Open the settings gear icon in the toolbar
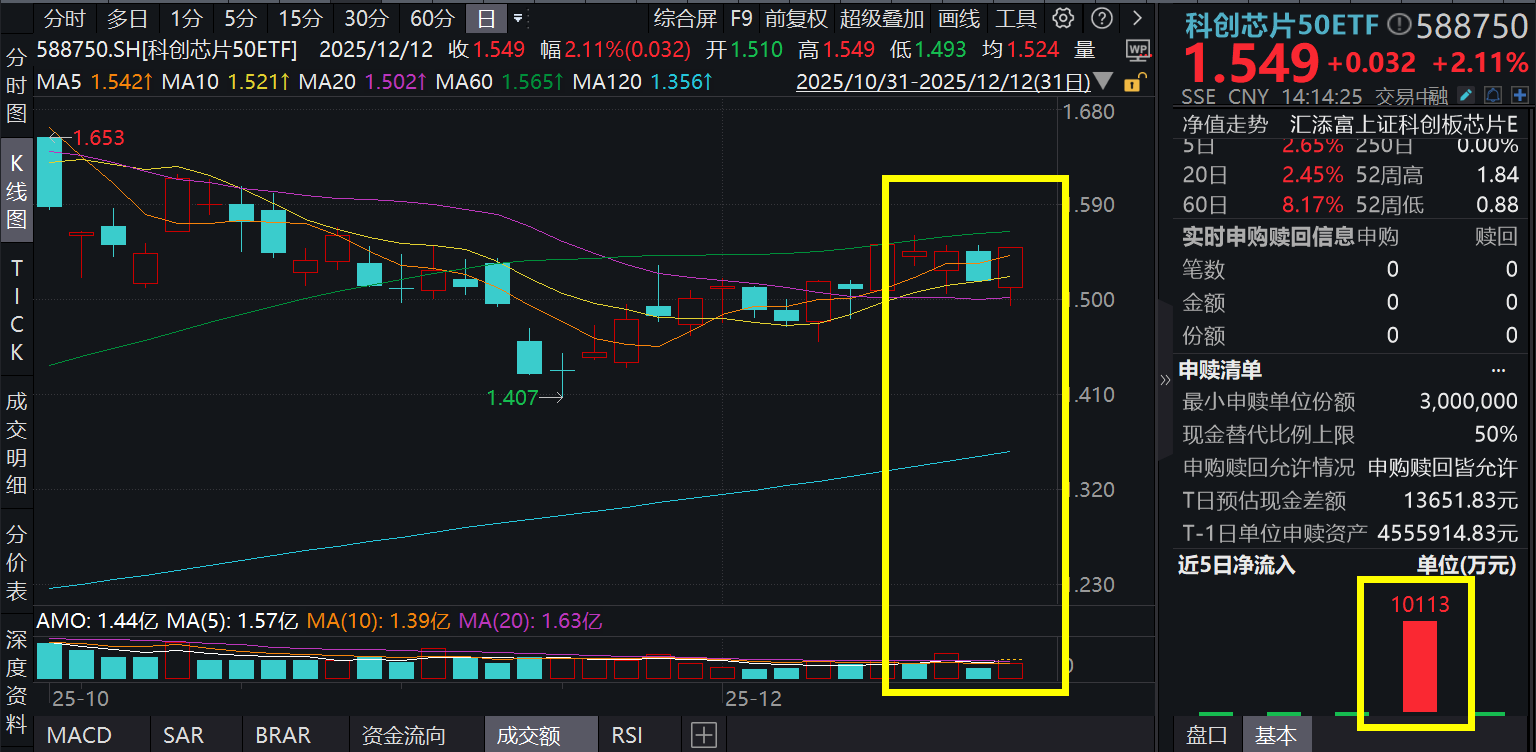Viewport: 1536px width, 752px height. (1062, 18)
